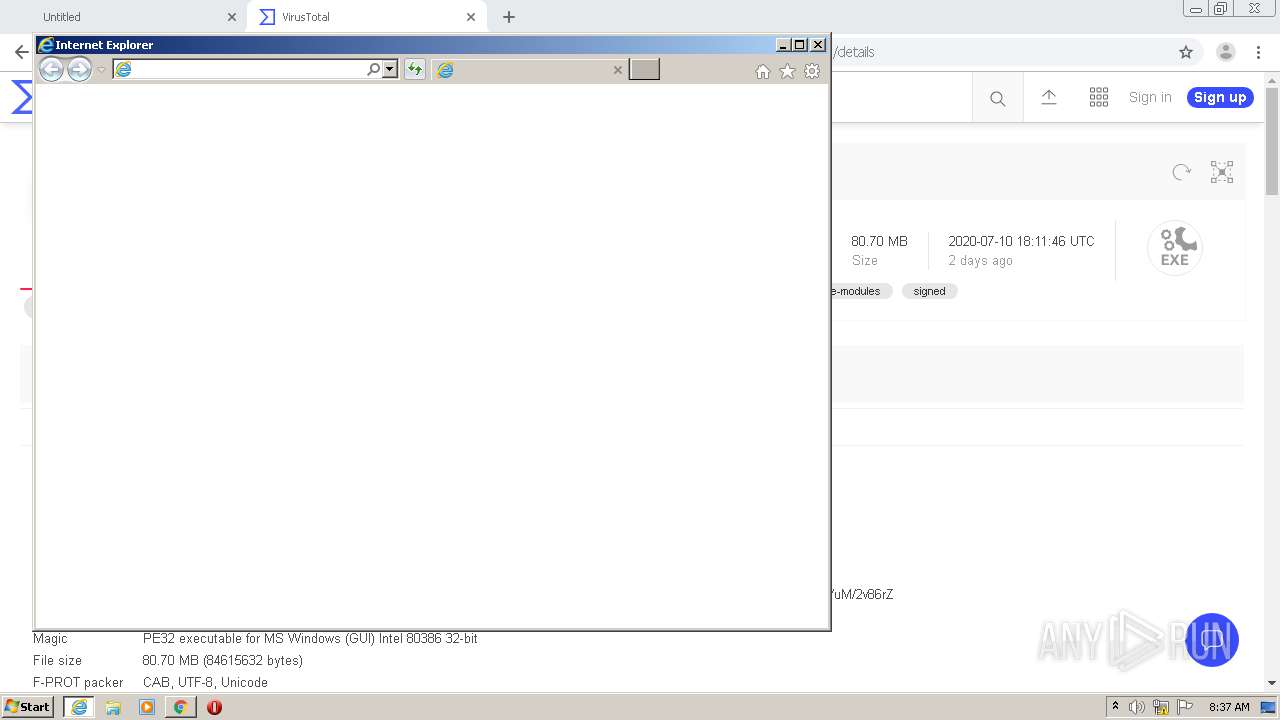Switch to the VirusTotal Chrome tab
This screenshot has width=1280, height=720.
click(x=367, y=17)
